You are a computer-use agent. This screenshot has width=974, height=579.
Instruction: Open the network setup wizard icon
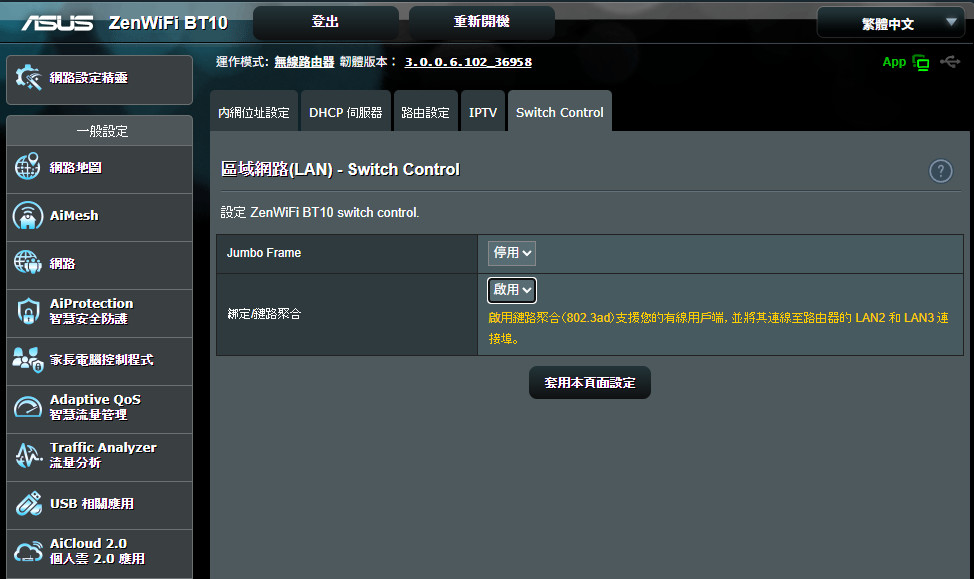click(28, 78)
